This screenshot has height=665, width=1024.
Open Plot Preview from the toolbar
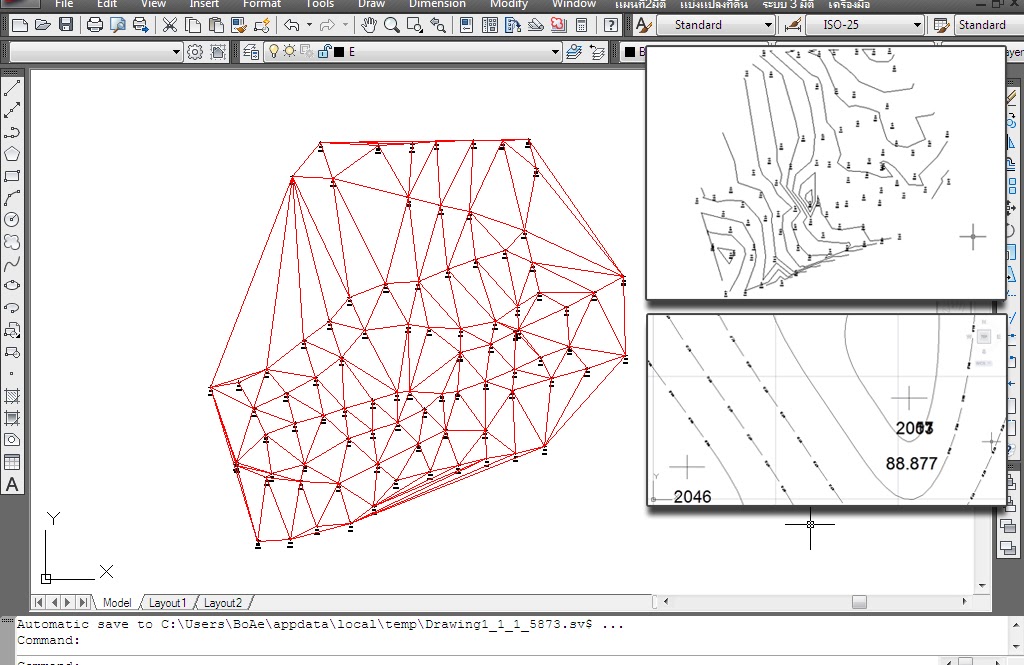coord(118,25)
